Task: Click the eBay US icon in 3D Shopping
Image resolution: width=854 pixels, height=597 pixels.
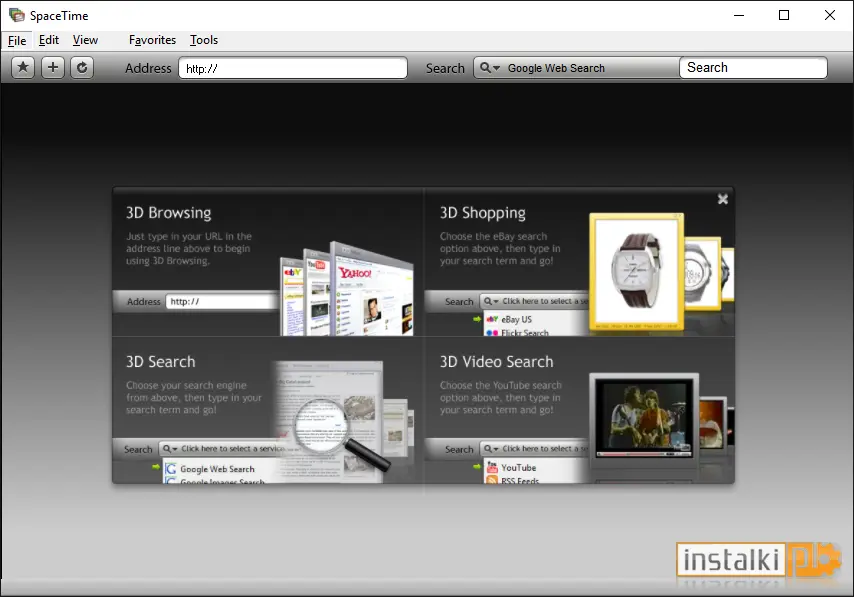Action: pyautogui.click(x=492, y=319)
